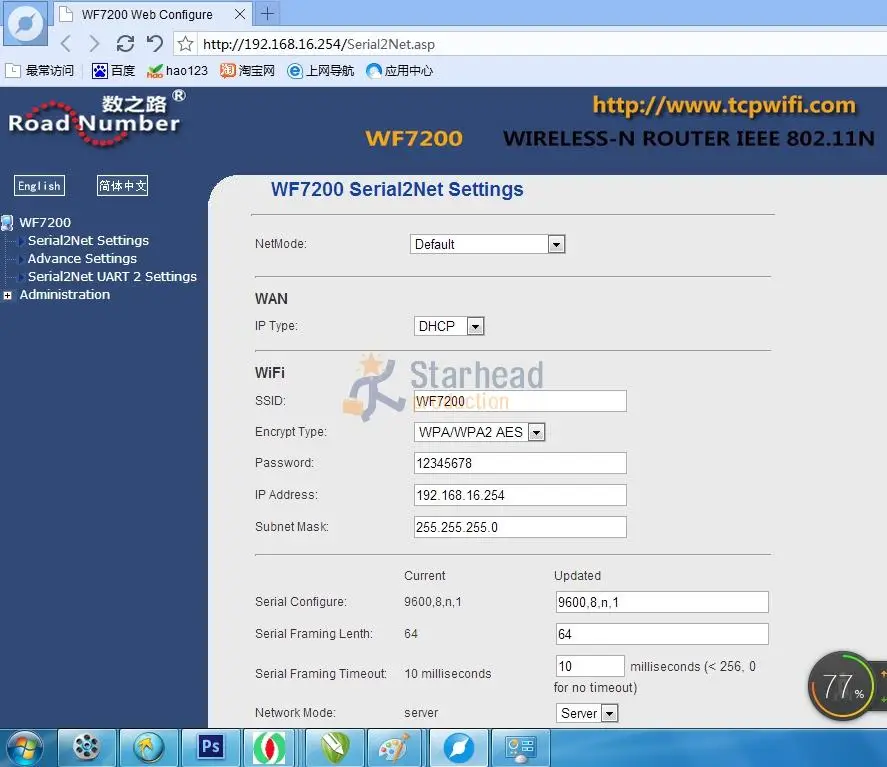Open the paint palette taskbar app

click(394, 748)
